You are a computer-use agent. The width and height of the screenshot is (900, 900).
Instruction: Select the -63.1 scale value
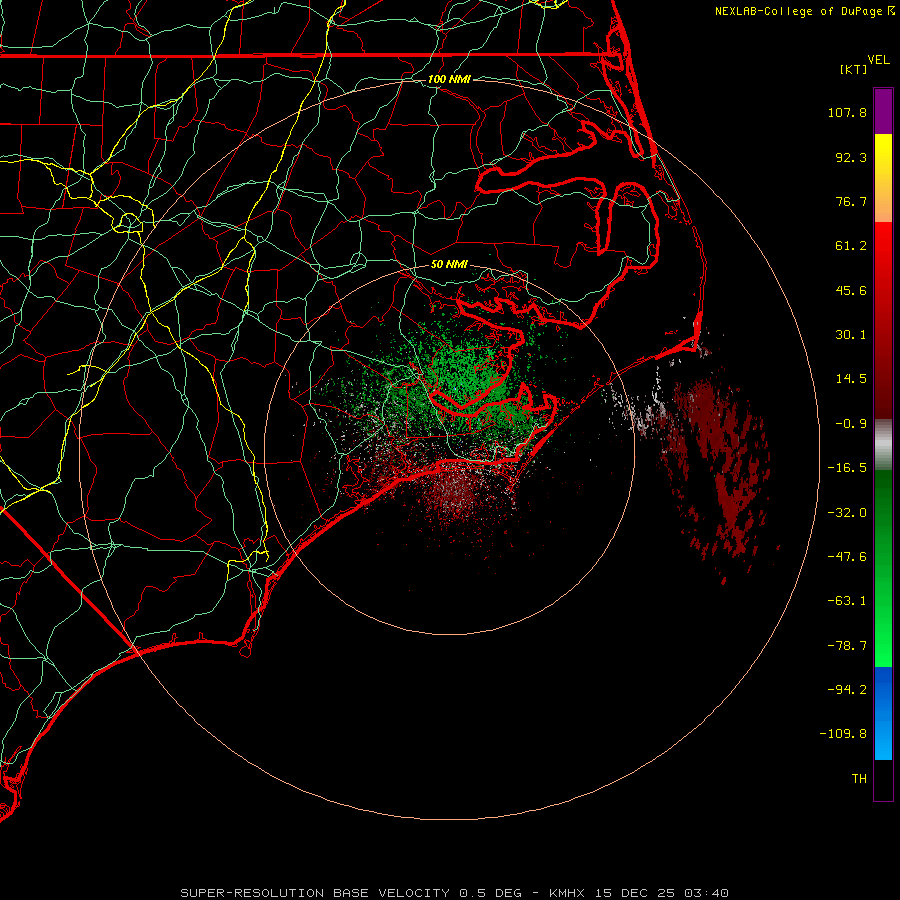click(847, 601)
